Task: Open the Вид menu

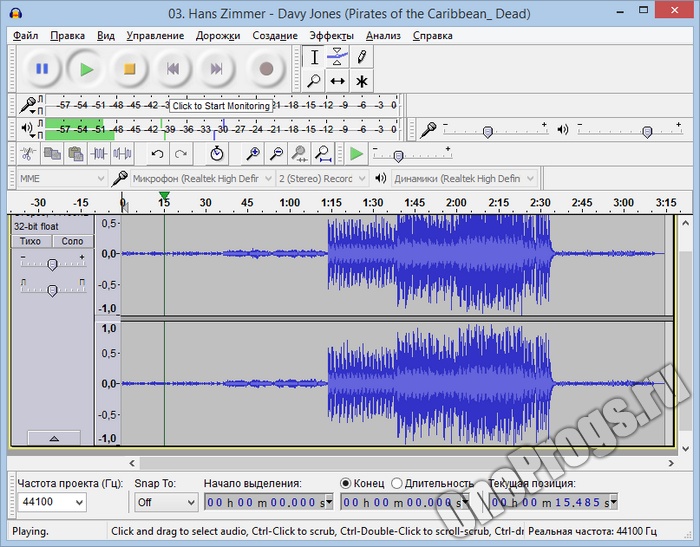Action: pyautogui.click(x=106, y=36)
